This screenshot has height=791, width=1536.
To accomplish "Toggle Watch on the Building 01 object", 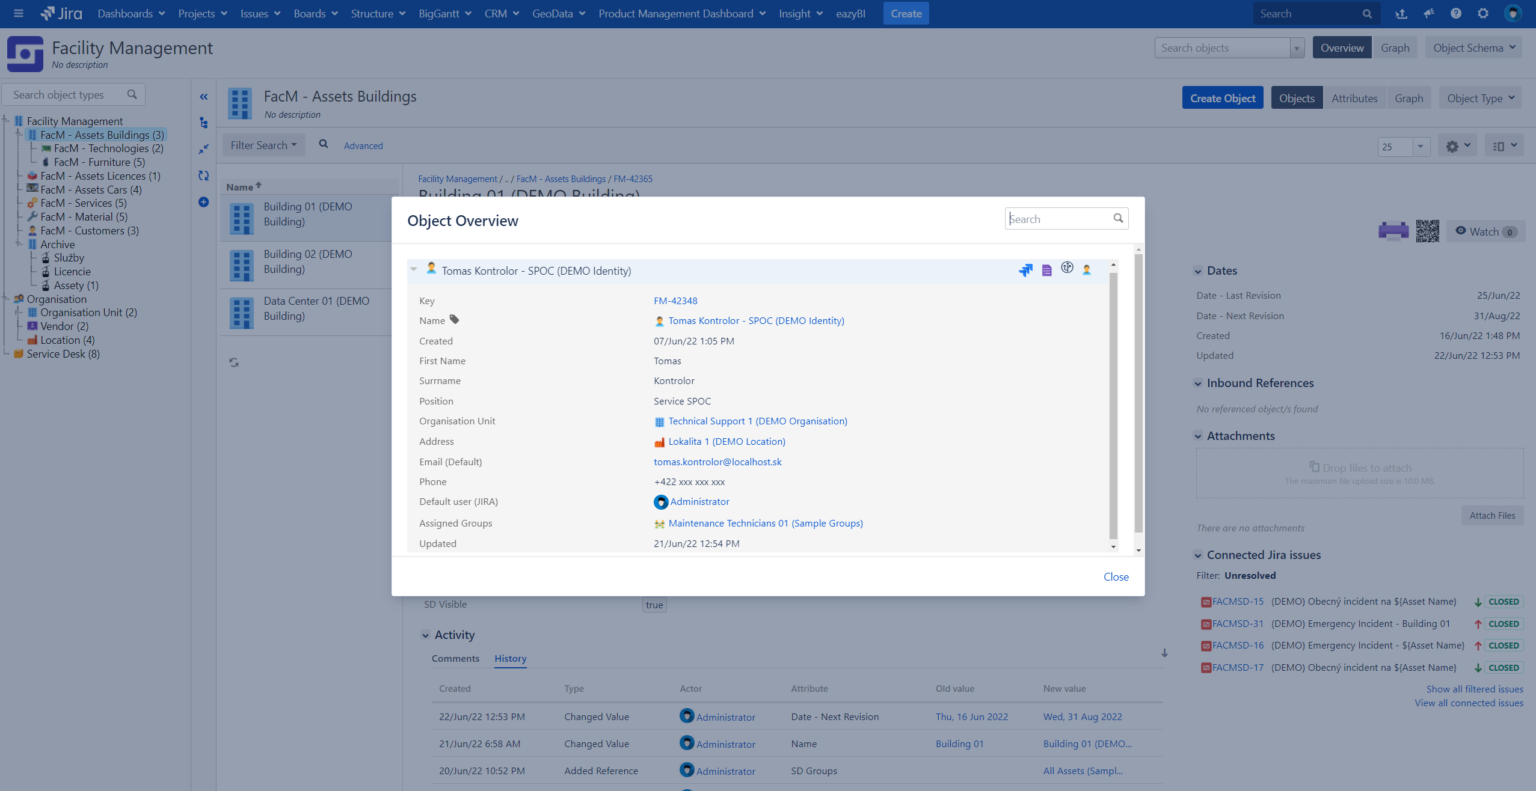I will (x=1485, y=231).
